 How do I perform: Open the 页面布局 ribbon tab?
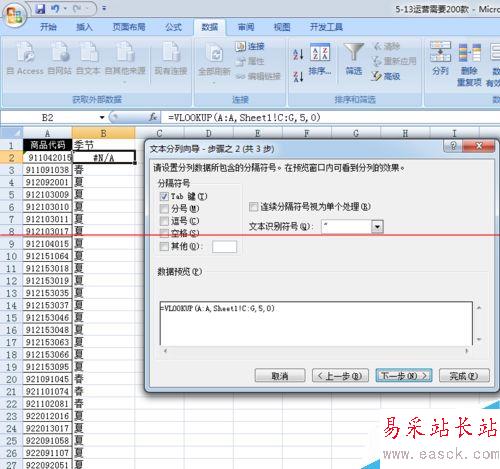tap(129, 27)
